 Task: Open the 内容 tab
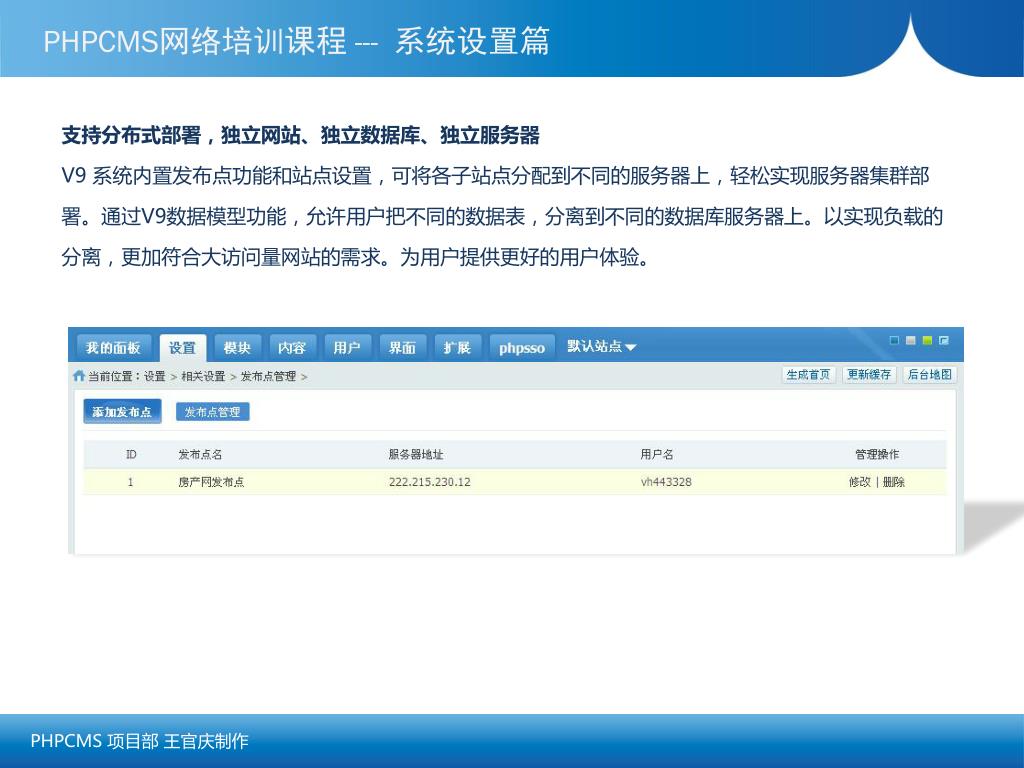coord(292,348)
